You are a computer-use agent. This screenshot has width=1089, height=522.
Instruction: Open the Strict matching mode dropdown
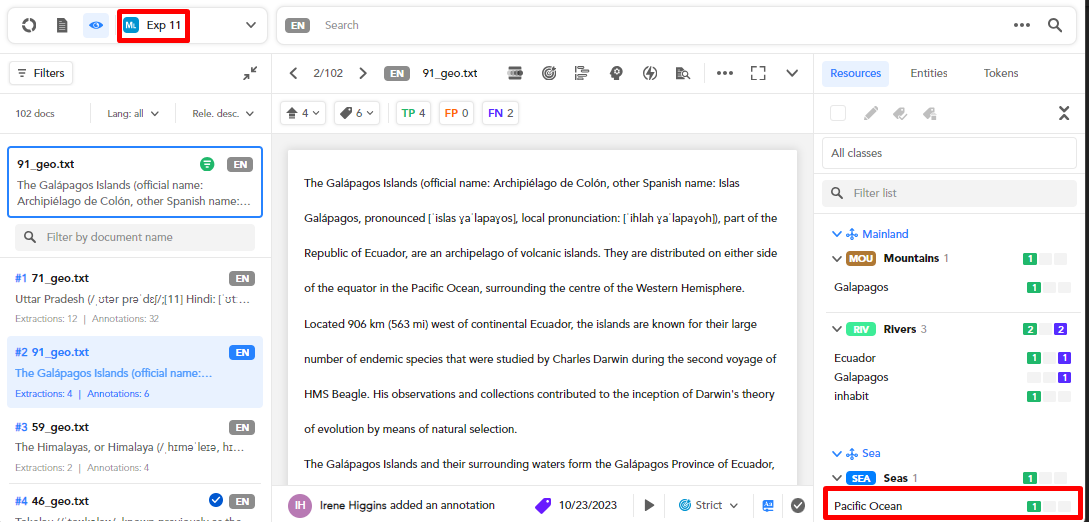(x=708, y=505)
